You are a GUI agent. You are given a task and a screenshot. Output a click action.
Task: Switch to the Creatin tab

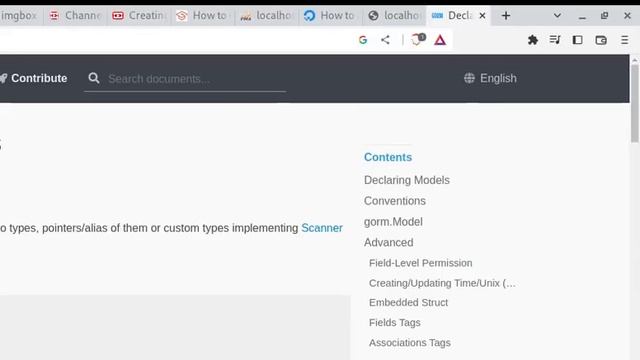point(139,16)
